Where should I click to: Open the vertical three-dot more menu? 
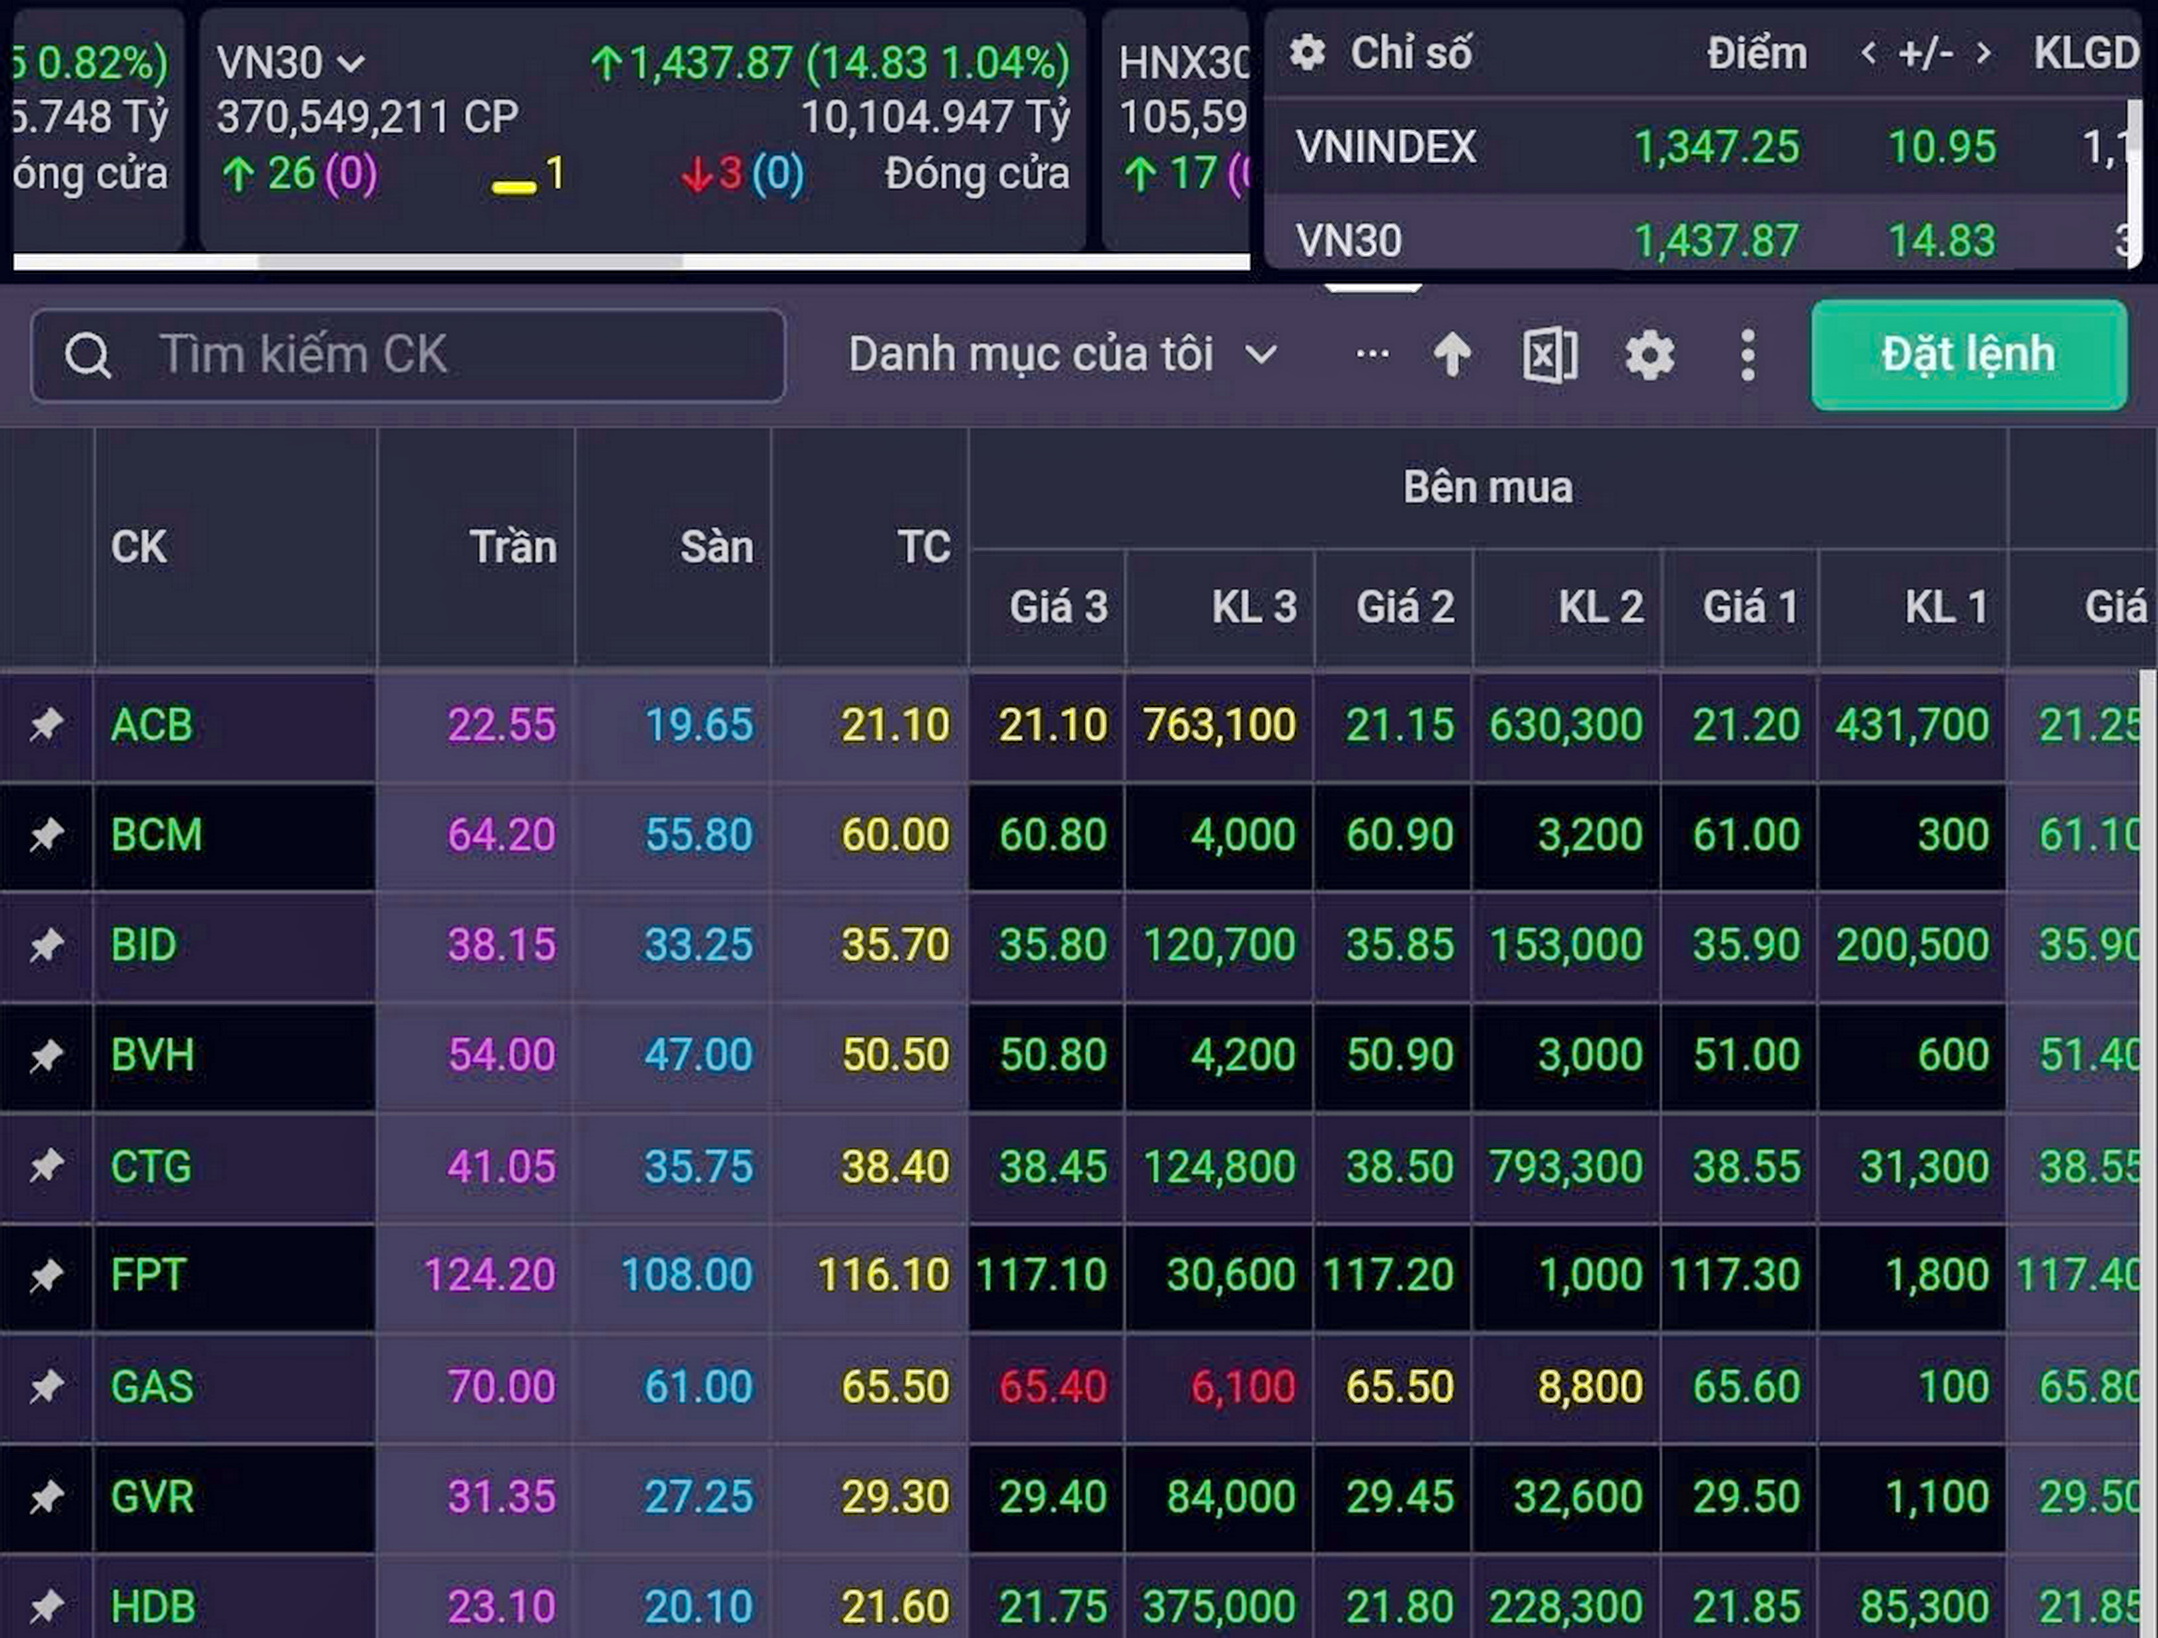click(1747, 355)
